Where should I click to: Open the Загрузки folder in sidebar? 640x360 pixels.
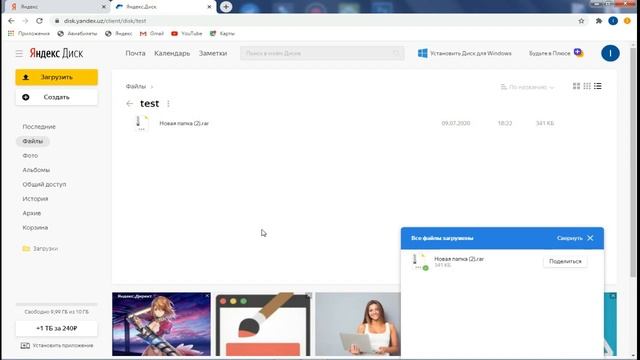coord(40,248)
